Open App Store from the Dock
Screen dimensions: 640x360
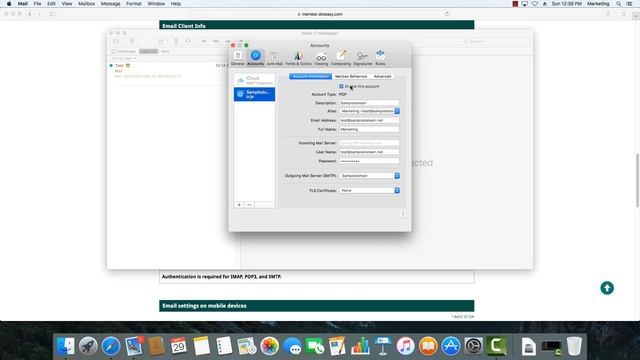(451, 346)
